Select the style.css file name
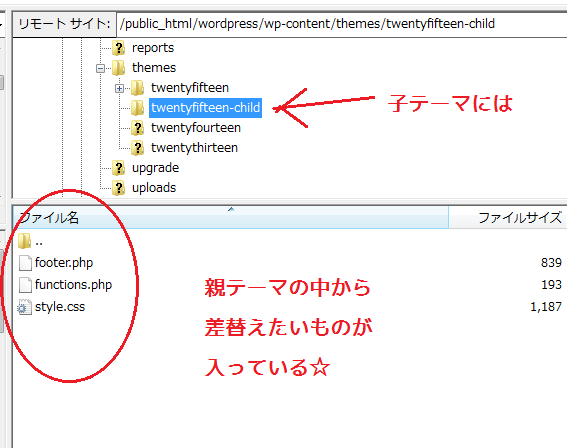567x448 pixels. (x=60, y=307)
